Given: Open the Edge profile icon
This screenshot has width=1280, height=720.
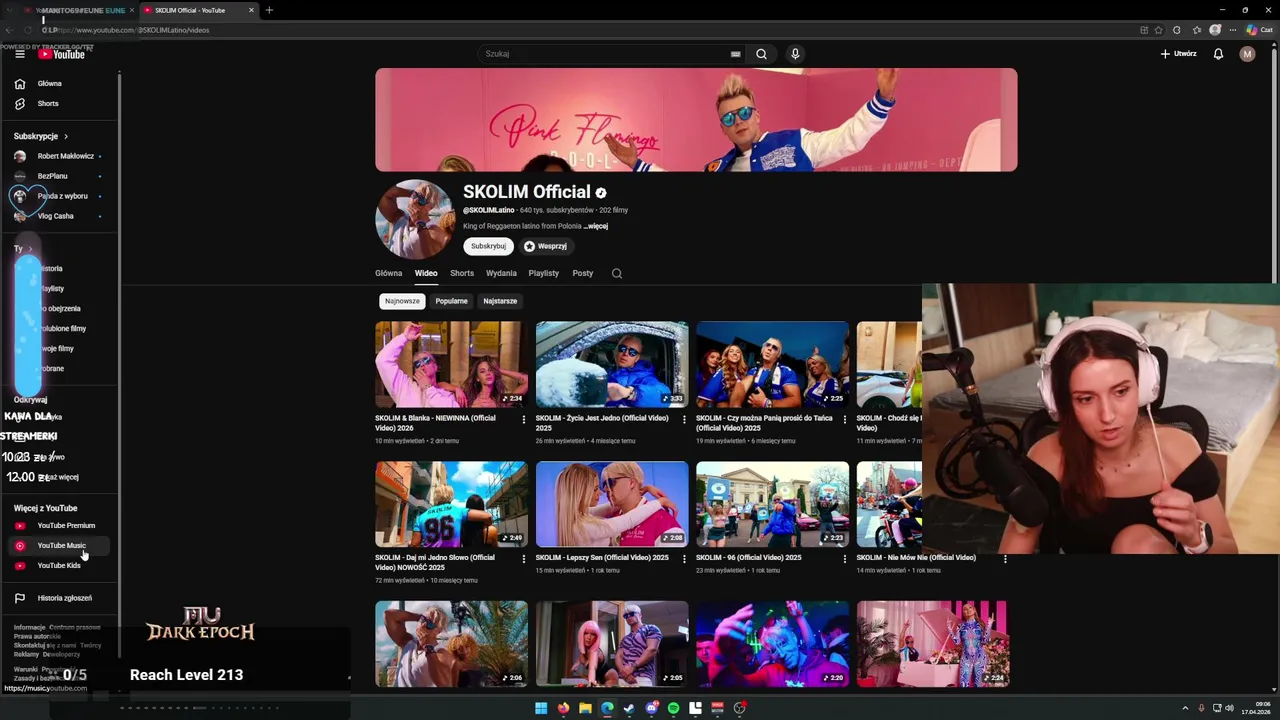Looking at the screenshot, I should click(1215, 30).
